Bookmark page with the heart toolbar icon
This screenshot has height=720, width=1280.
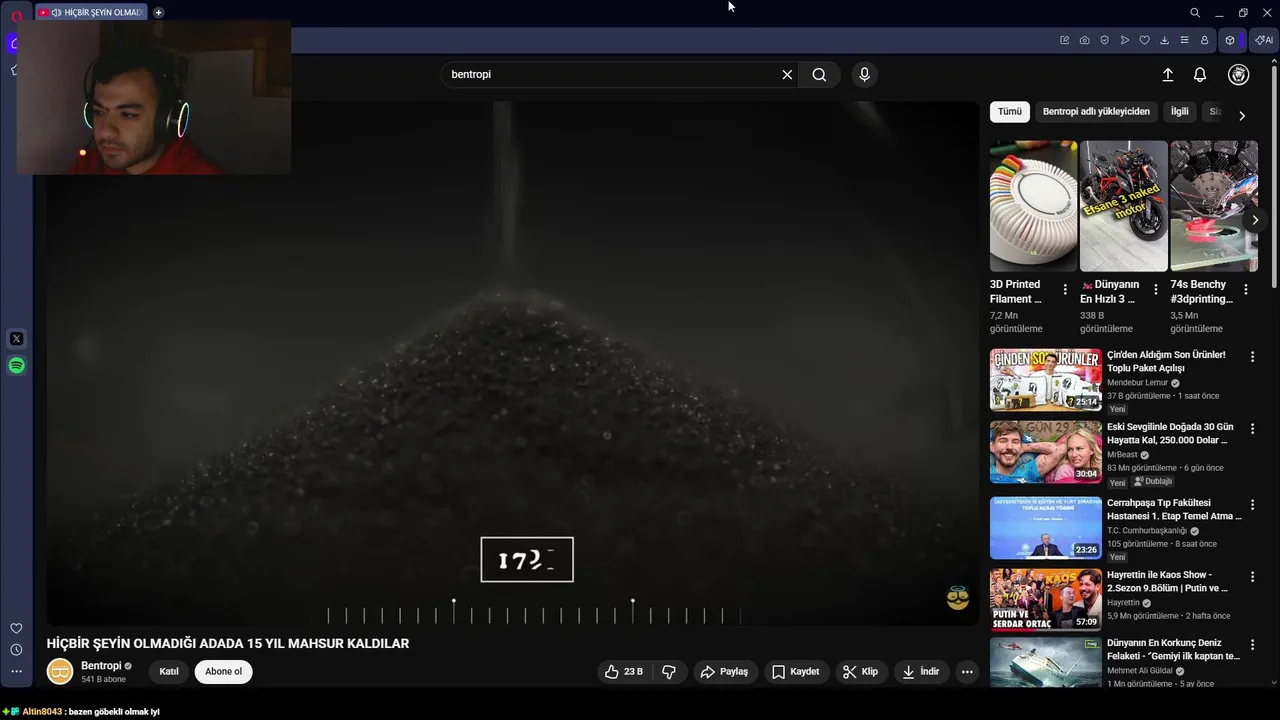click(x=1145, y=40)
